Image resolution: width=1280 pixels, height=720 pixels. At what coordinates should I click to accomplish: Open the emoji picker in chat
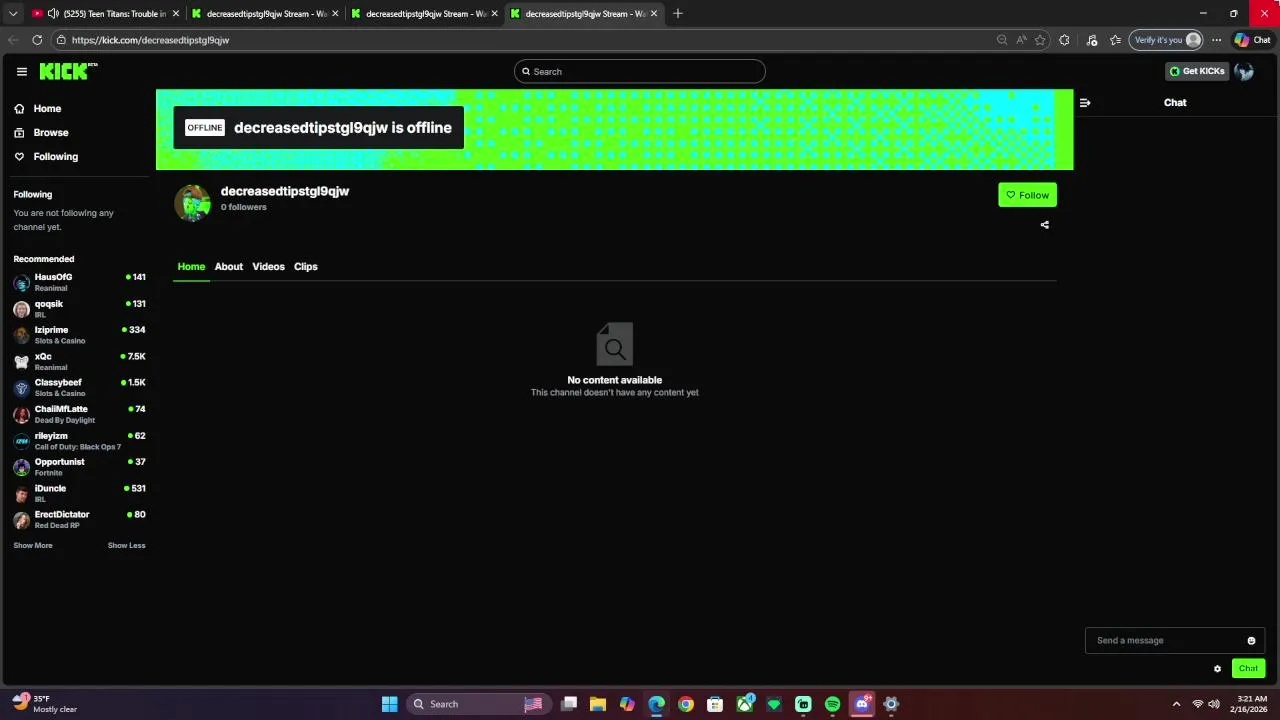point(1251,641)
